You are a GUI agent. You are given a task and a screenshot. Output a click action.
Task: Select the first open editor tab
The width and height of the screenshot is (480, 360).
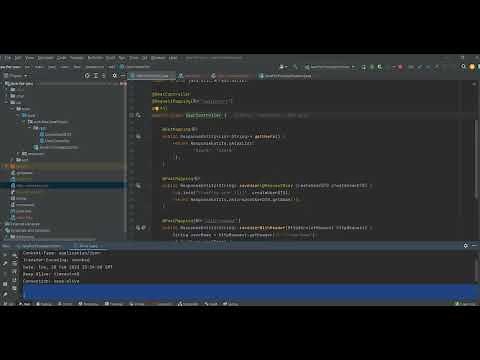[x=152, y=76]
